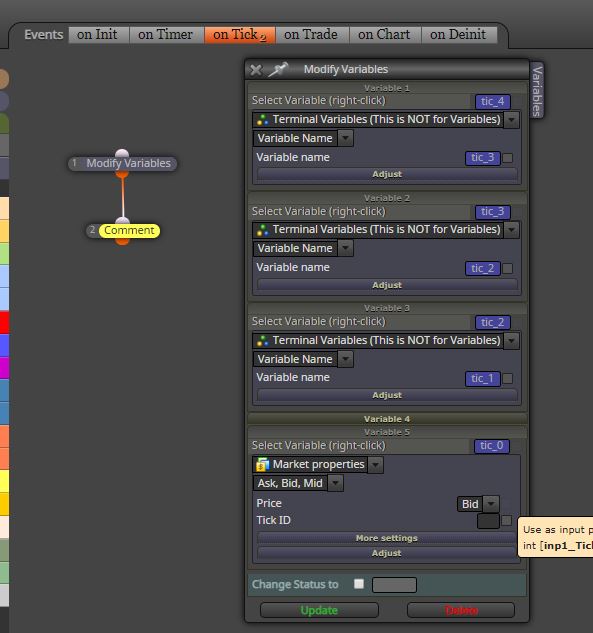Click the tic_1 Variable name value in Variable 3

click(x=483, y=379)
